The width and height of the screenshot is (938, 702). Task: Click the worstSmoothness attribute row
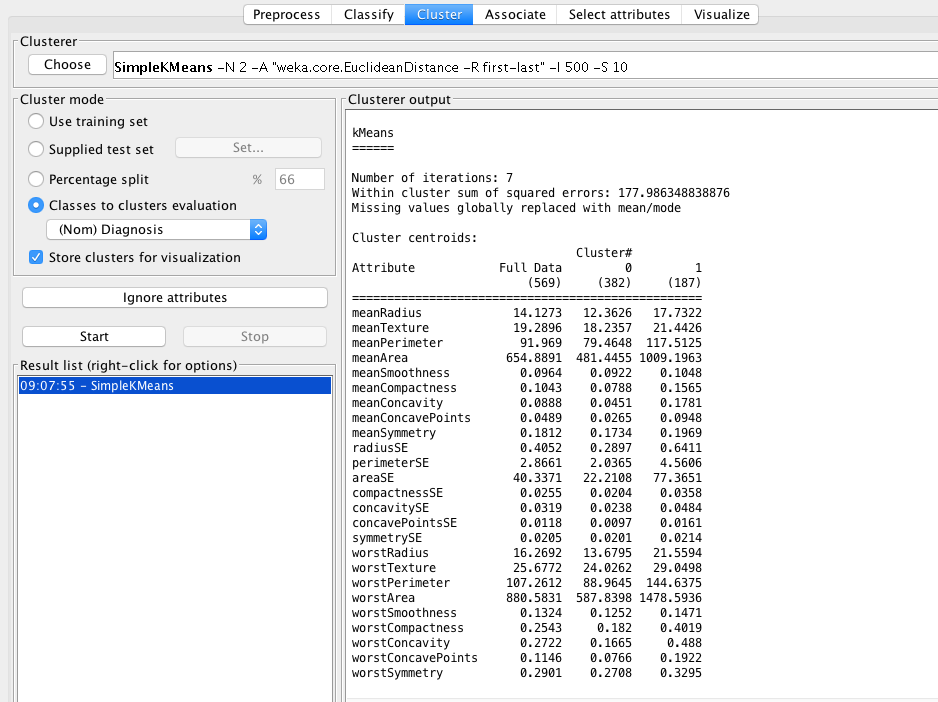click(526, 613)
